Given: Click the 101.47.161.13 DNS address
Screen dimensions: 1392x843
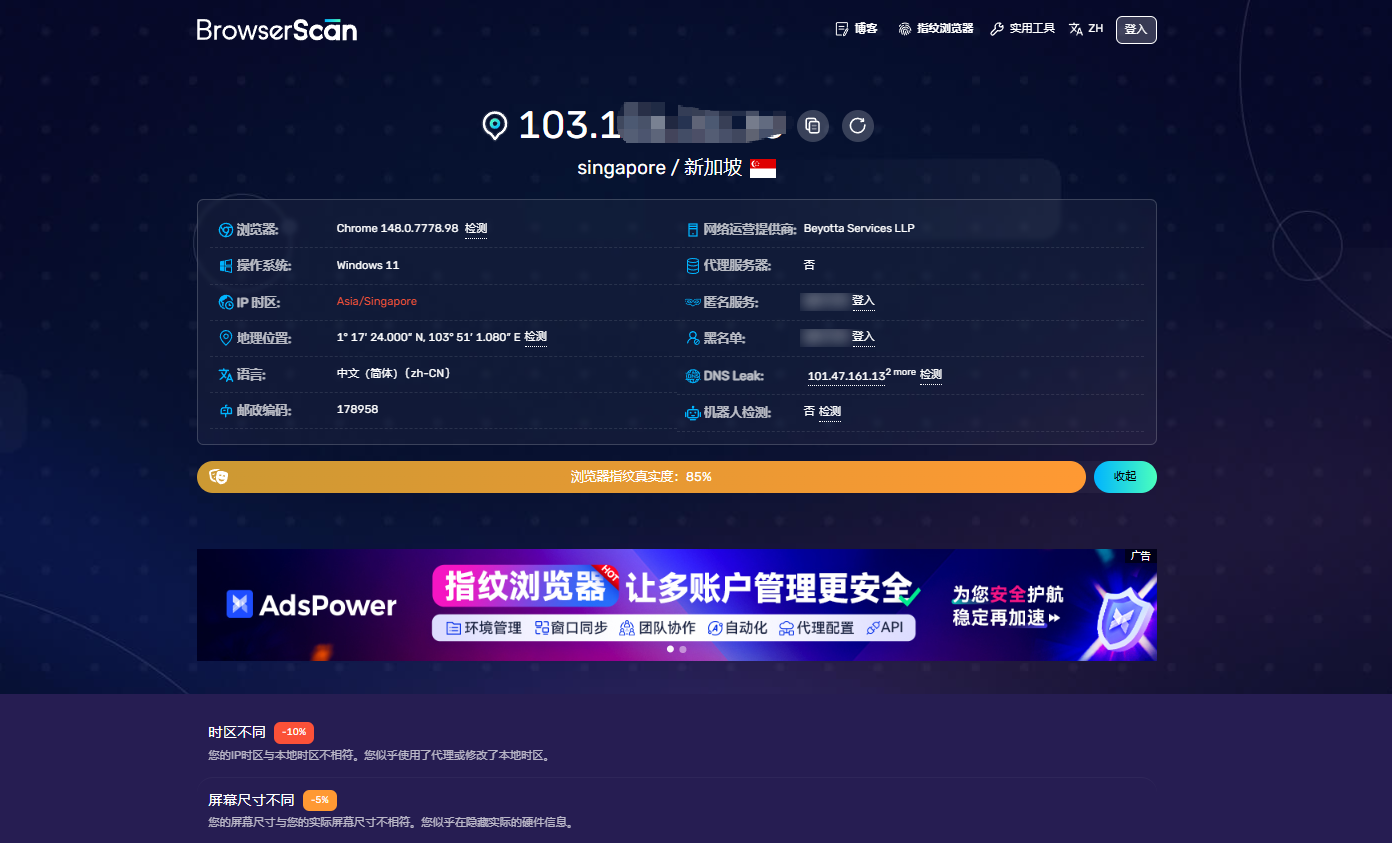Looking at the screenshot, I should coord(846,377).
